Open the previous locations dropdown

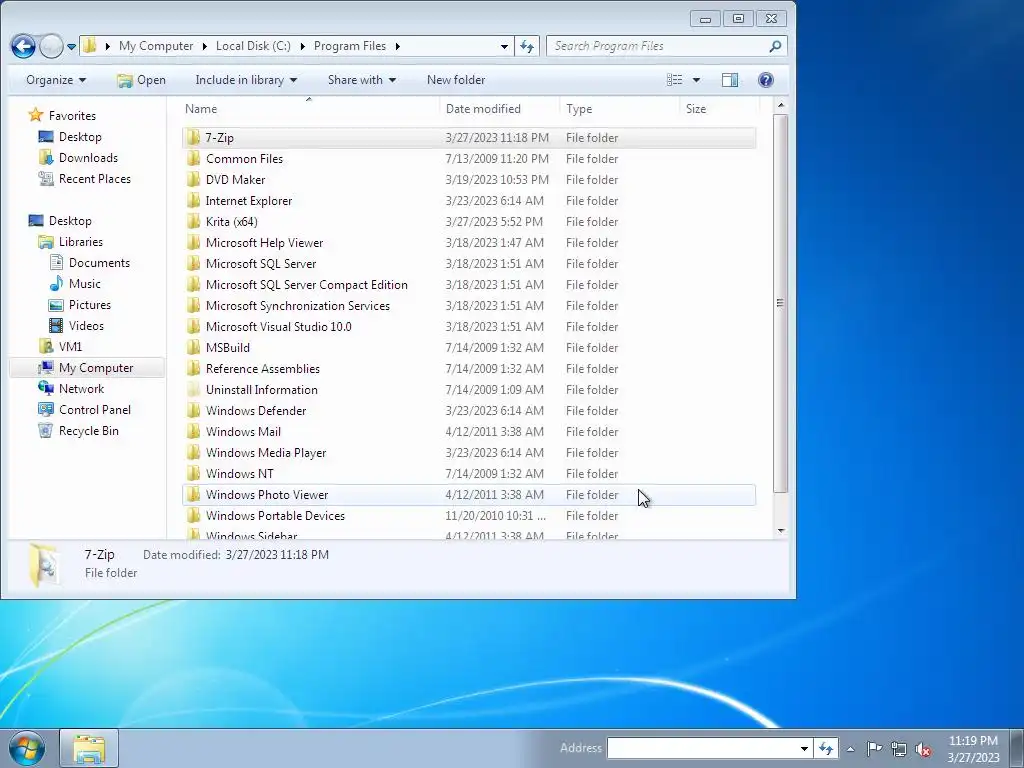[504, 46]
